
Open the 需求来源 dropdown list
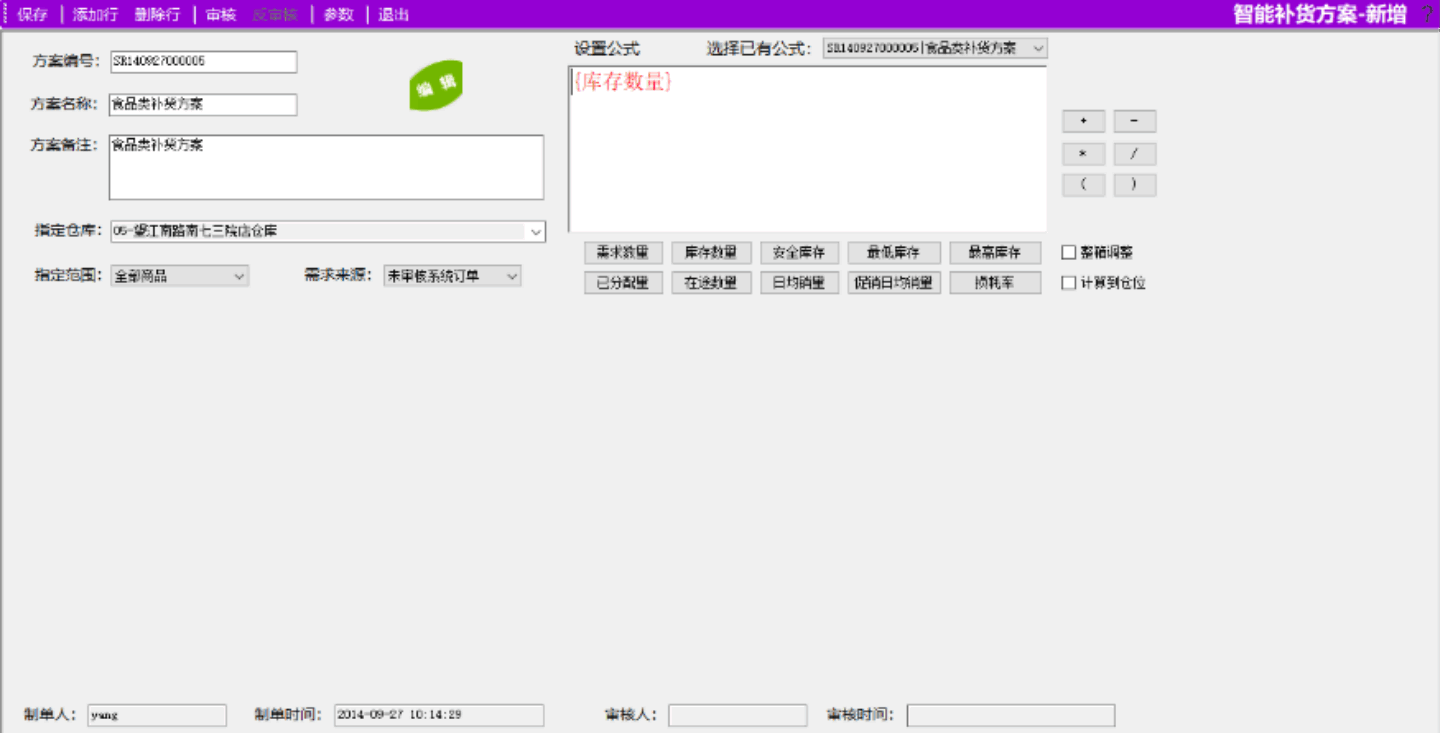[512, 276]
